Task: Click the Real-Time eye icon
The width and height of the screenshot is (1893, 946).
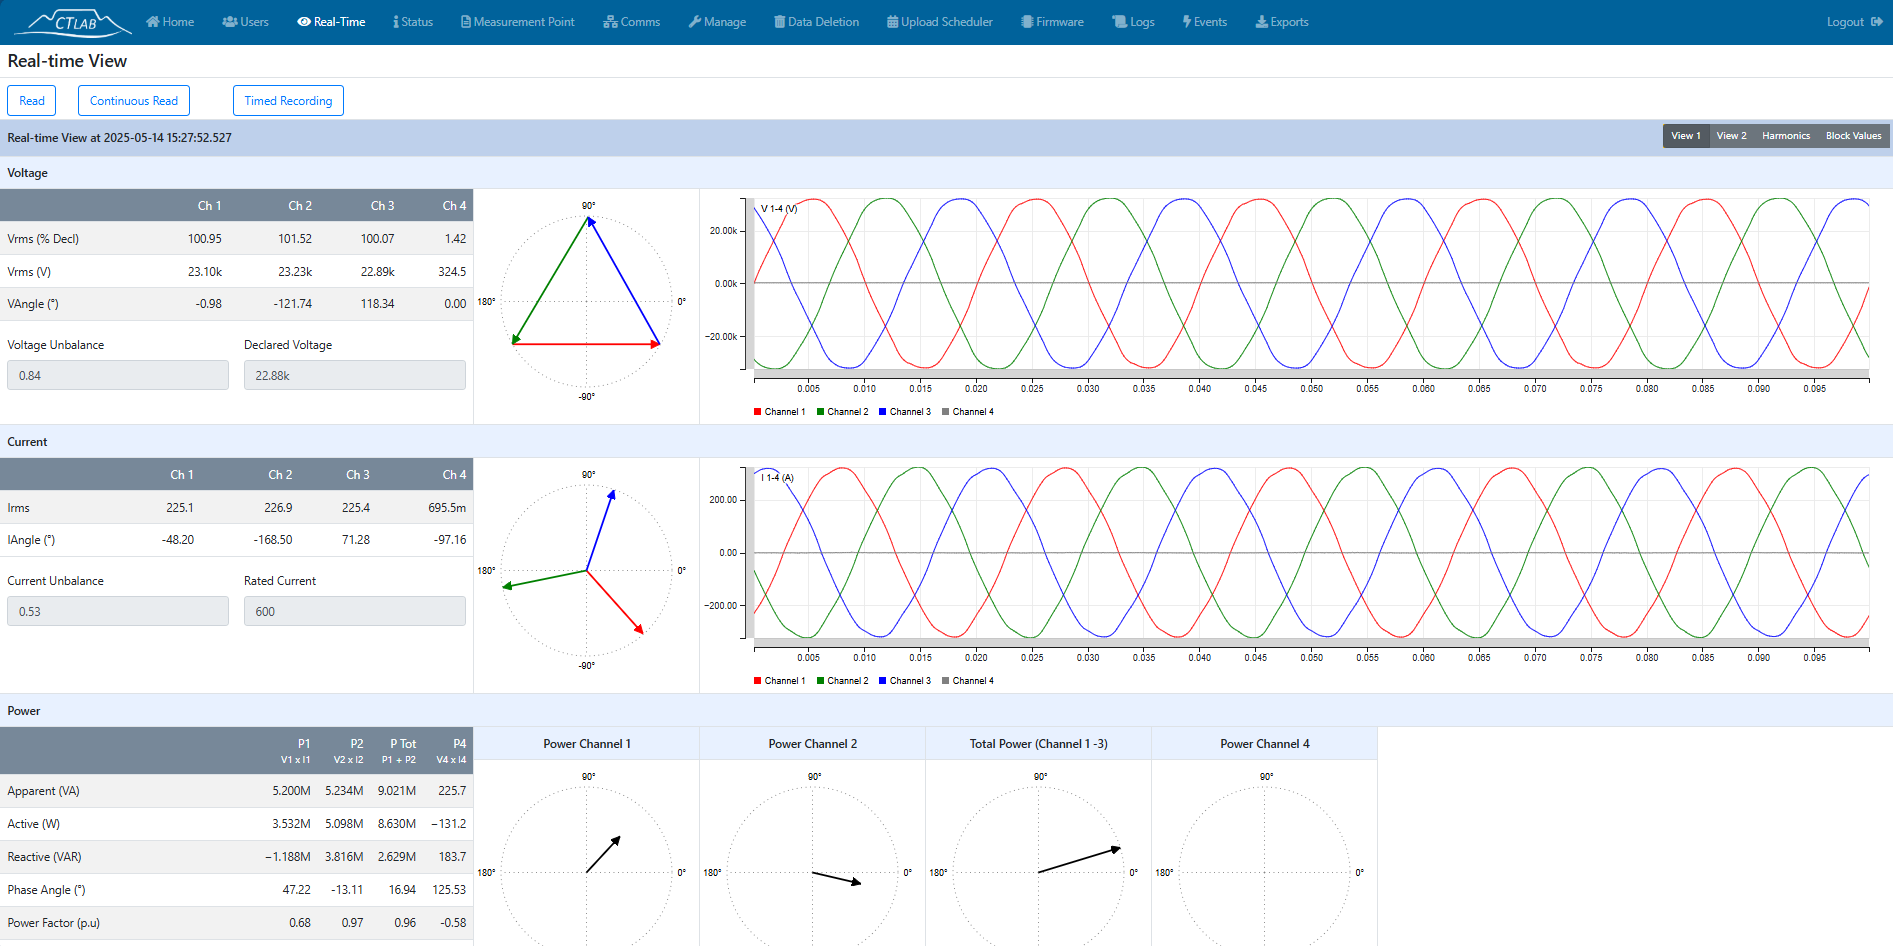Action: tap(304, 22)
